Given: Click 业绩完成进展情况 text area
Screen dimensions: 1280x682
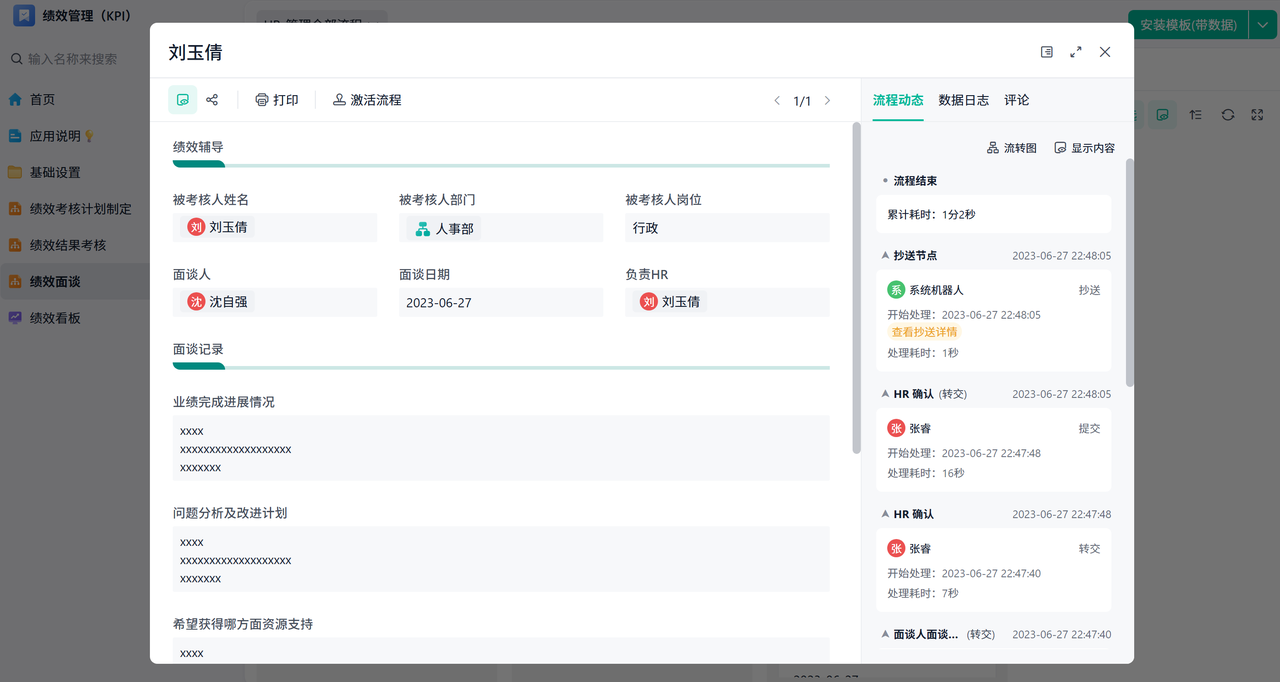Looking at the screenshot, I should tap(501, 448).
